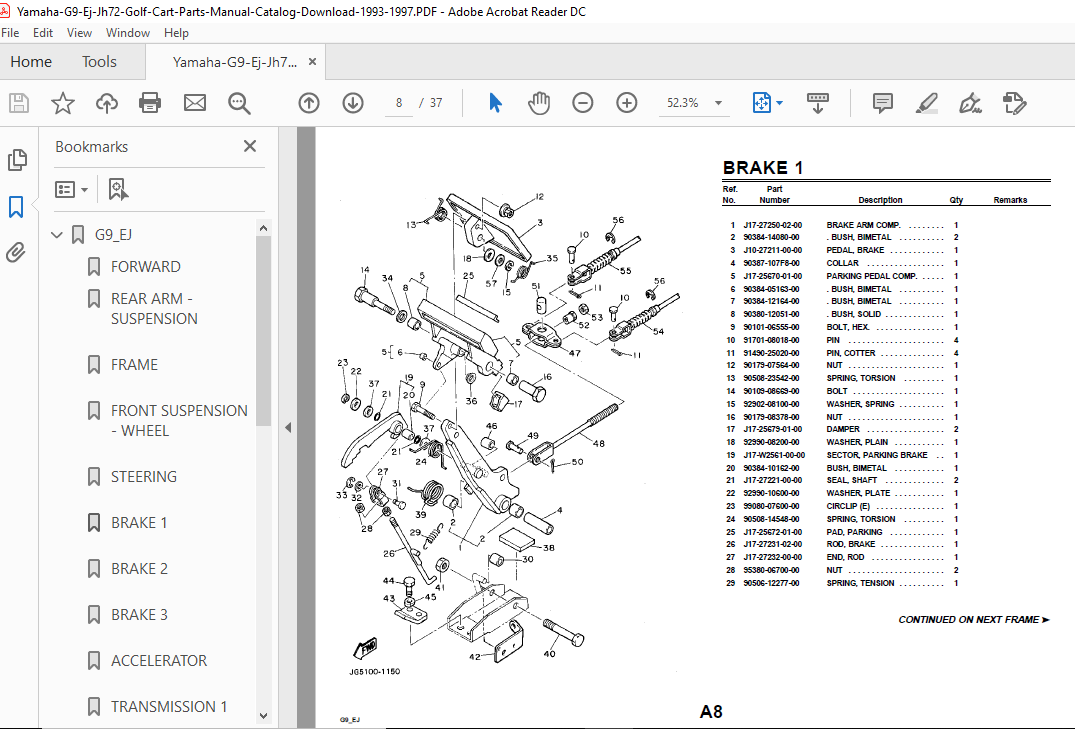This screenshot has height=729, width=1075.
Task: Send file by email envelope icon
Action: (x=195, y=103)
